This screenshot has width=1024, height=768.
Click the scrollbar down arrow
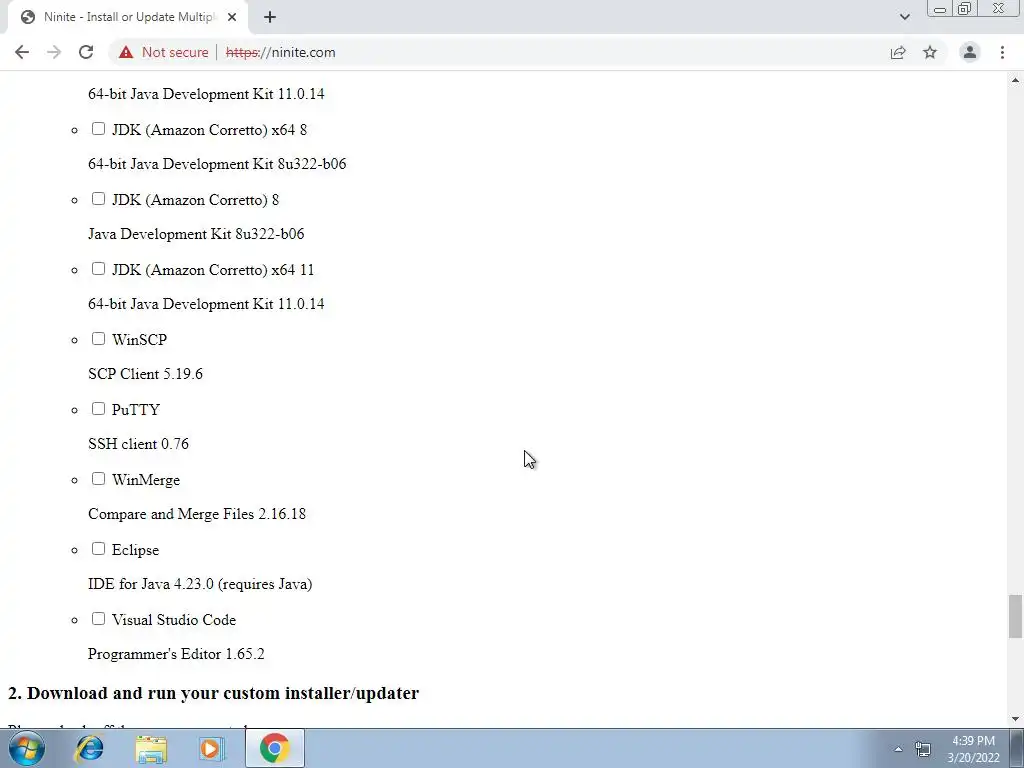tap(1015, 719)
